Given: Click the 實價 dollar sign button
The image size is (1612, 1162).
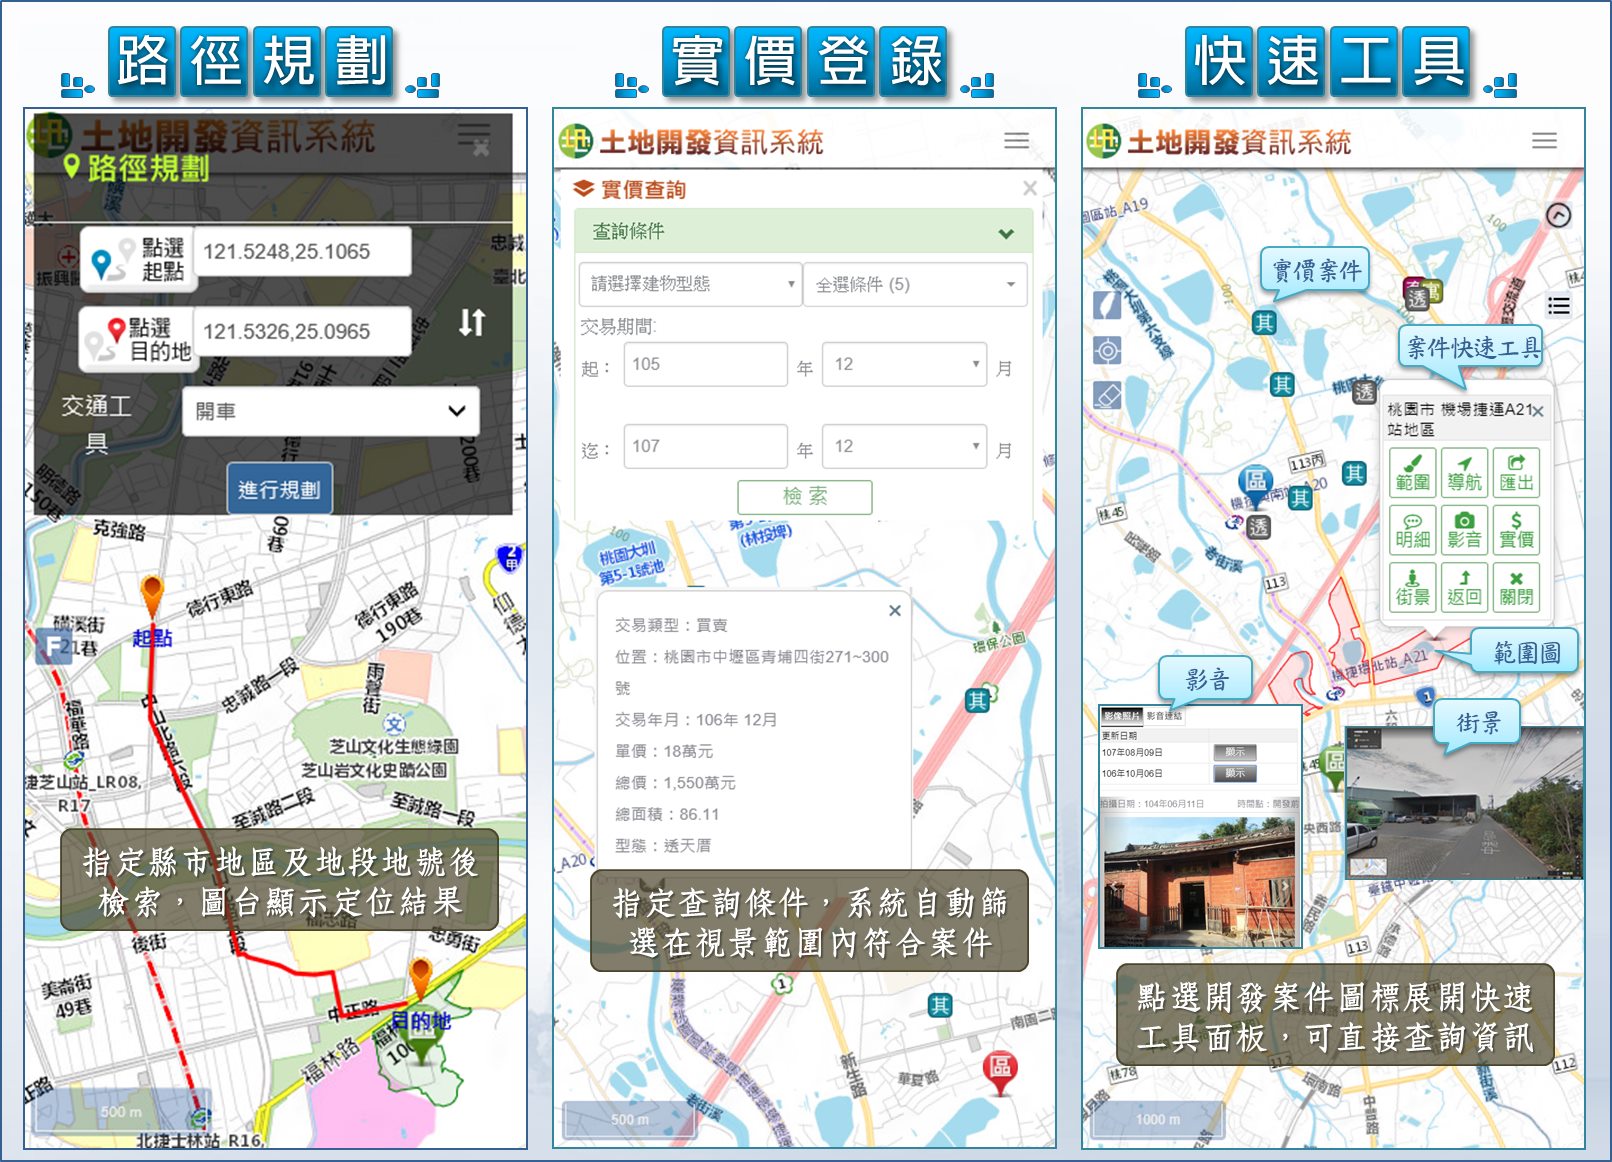Looking at the screenshot, I should (1516, 529).
